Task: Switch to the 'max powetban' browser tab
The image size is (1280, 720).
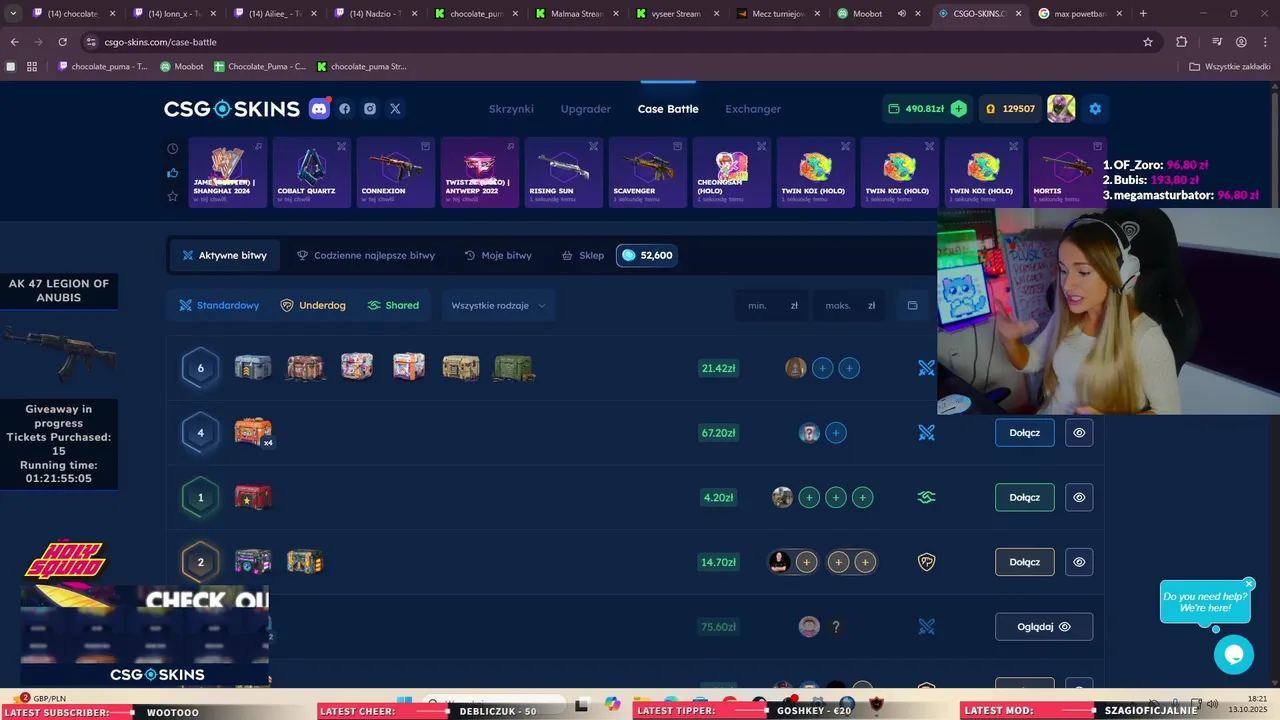Action: 1079,14
